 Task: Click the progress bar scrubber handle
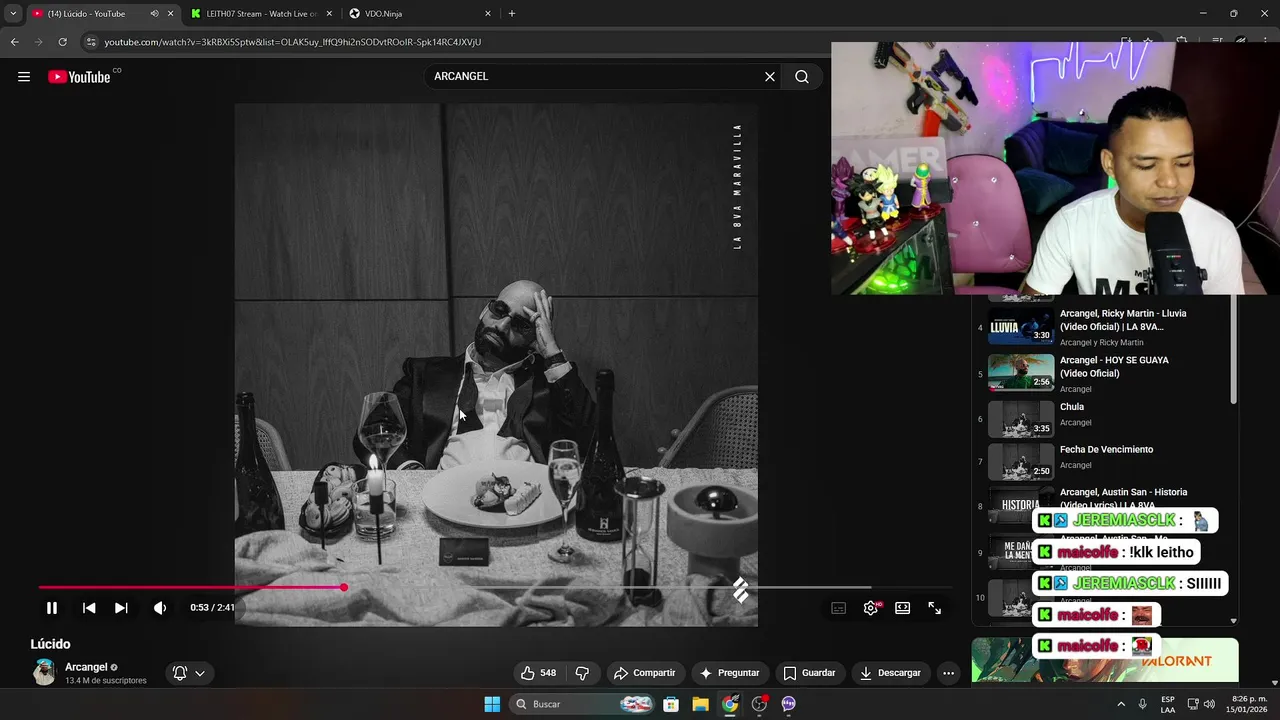point(343,588)
